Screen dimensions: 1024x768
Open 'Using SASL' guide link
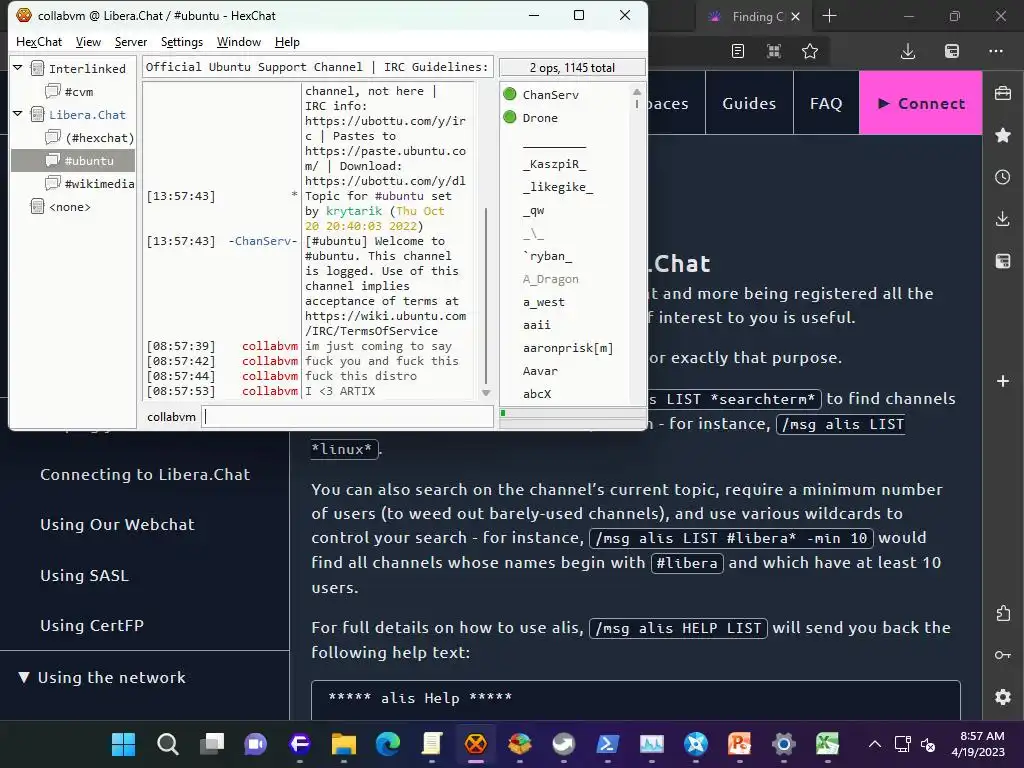(x=84, y=575)
